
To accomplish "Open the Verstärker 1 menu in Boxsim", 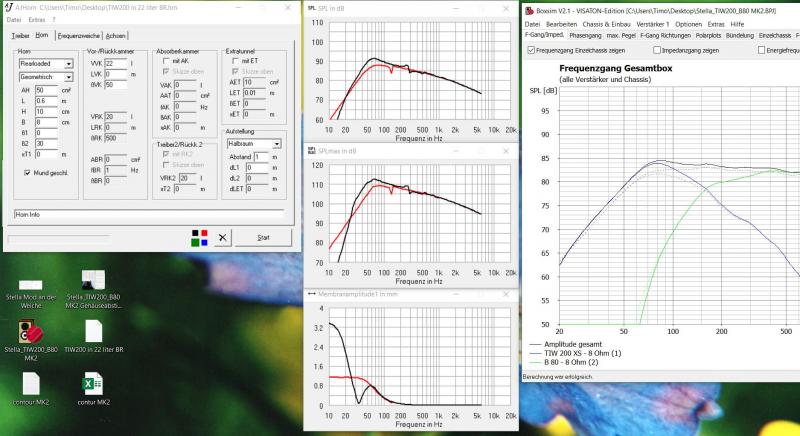I will 653,24.
